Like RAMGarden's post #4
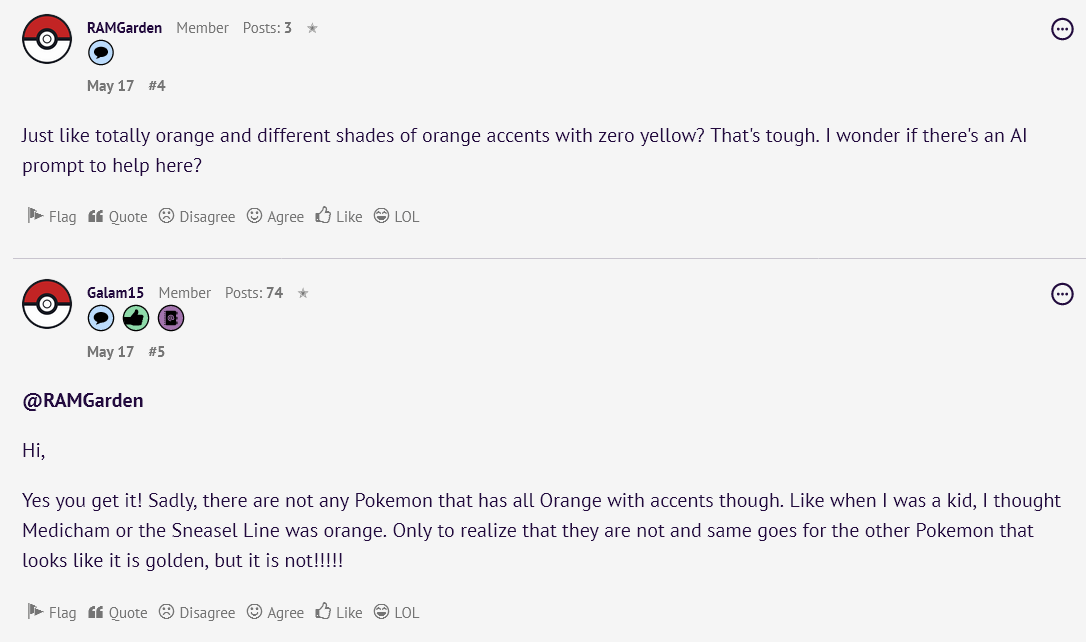The image size is (1086, 642). (x=339, y=216)
